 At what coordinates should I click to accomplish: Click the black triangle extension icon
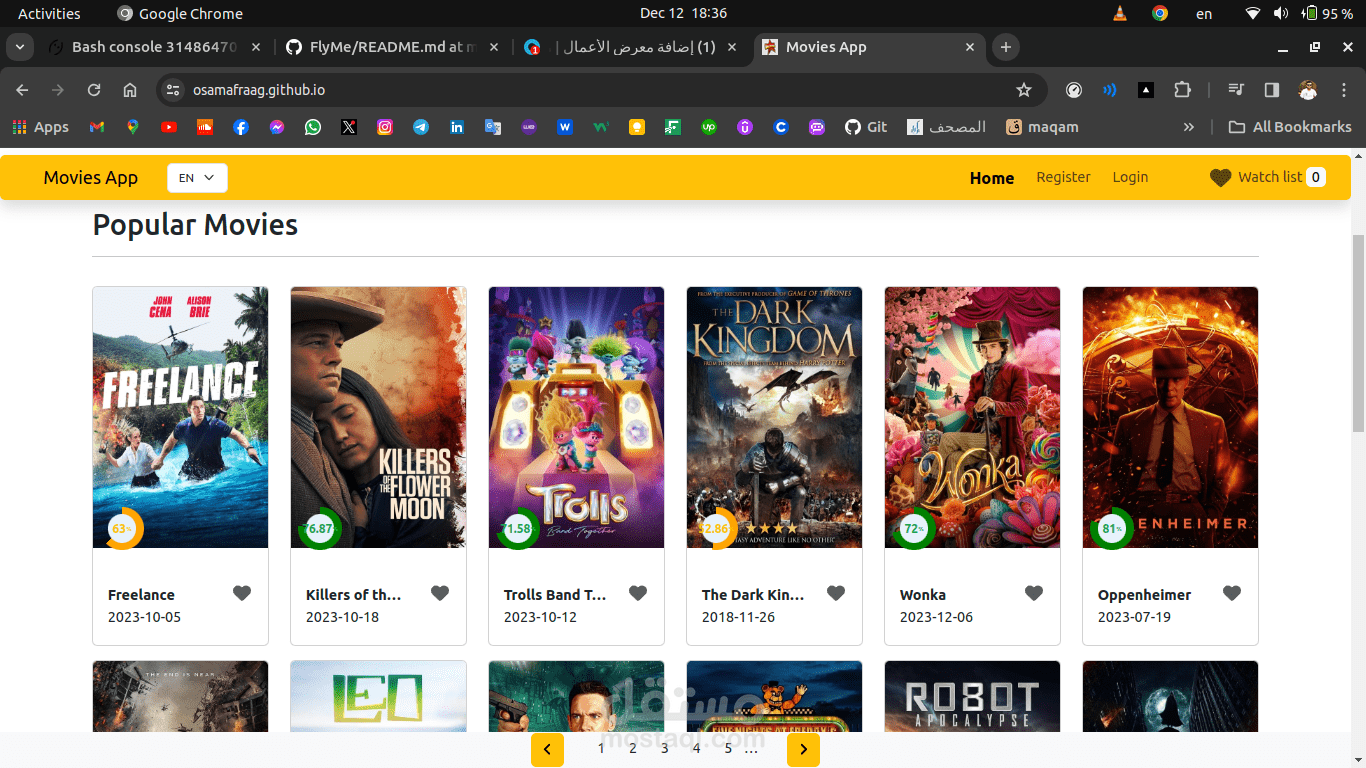pos(1146,90)
